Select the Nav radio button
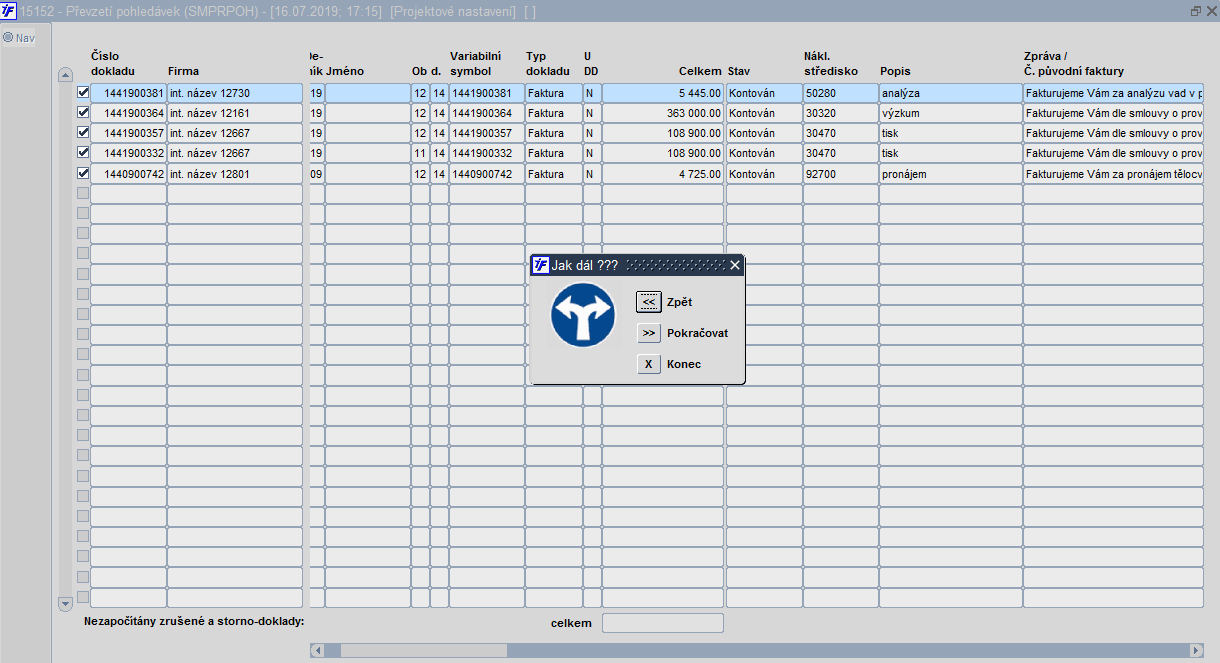Viewport: 1220px width, 663px height. [x=8, y=38]
